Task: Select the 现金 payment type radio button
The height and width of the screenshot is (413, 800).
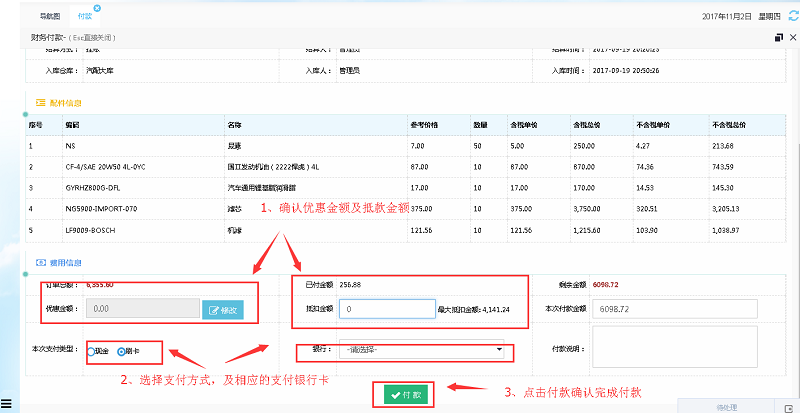Action: 91,351
